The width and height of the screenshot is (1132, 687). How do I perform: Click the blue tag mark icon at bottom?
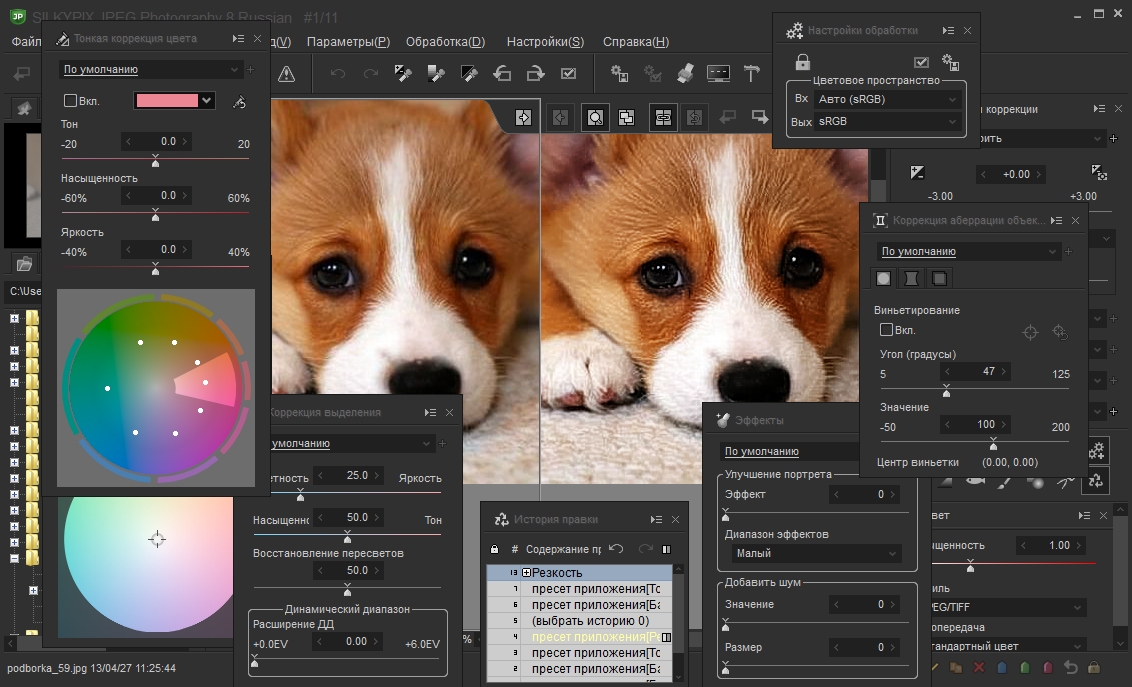pos(1001,668)
